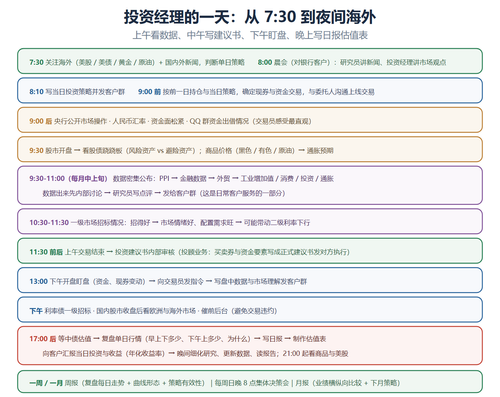Viewport: 500px width, 397px height.
Task: Click text "央行公开市场操作"
Action: [80, 121]
